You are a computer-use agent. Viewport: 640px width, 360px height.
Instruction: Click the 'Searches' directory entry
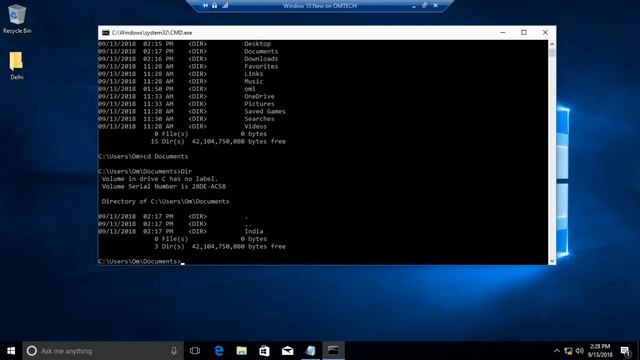pyautogui.click(x=259, y=119)
